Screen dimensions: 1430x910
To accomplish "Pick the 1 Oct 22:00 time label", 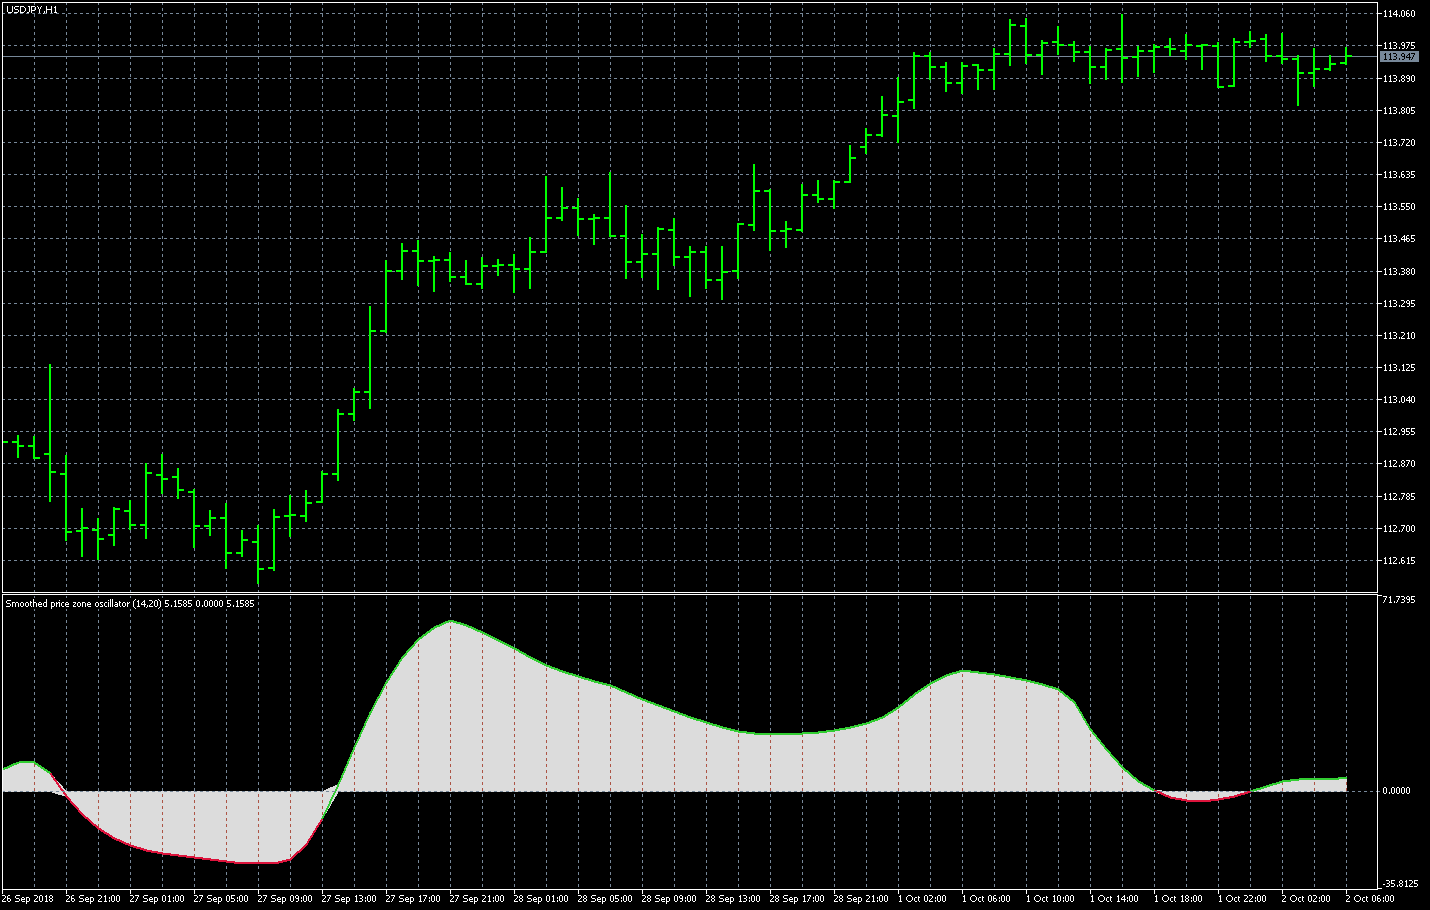I will pos(1242,899).
